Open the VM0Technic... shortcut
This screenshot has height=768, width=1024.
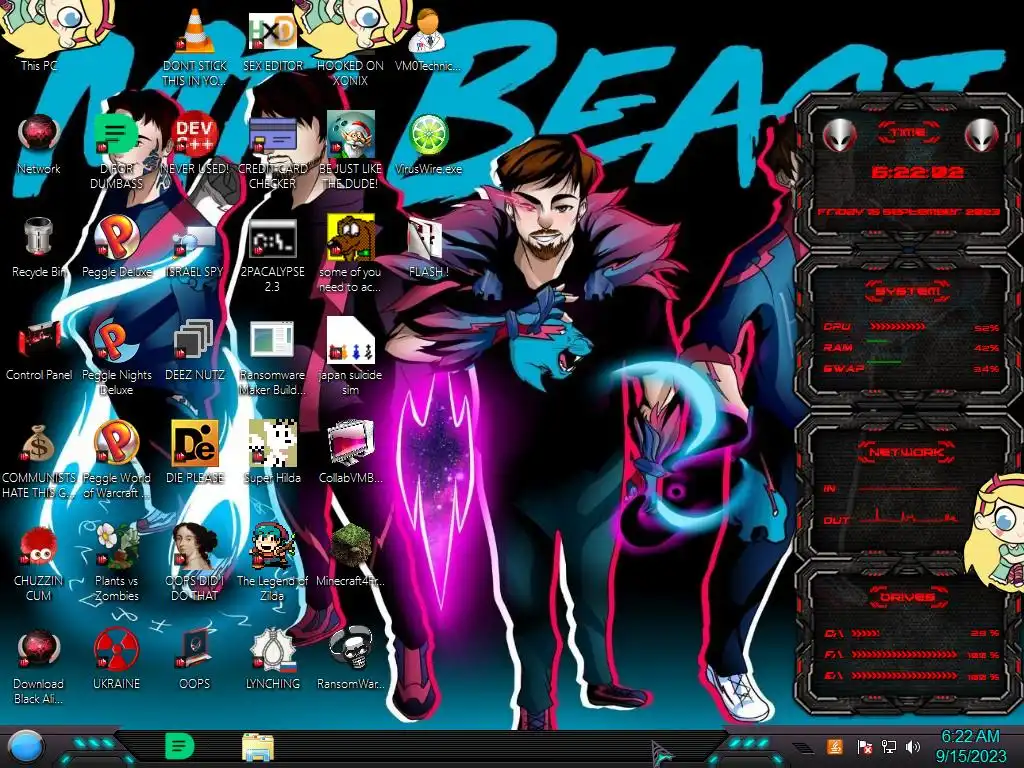pyautogui.click(x=428, y=31)
